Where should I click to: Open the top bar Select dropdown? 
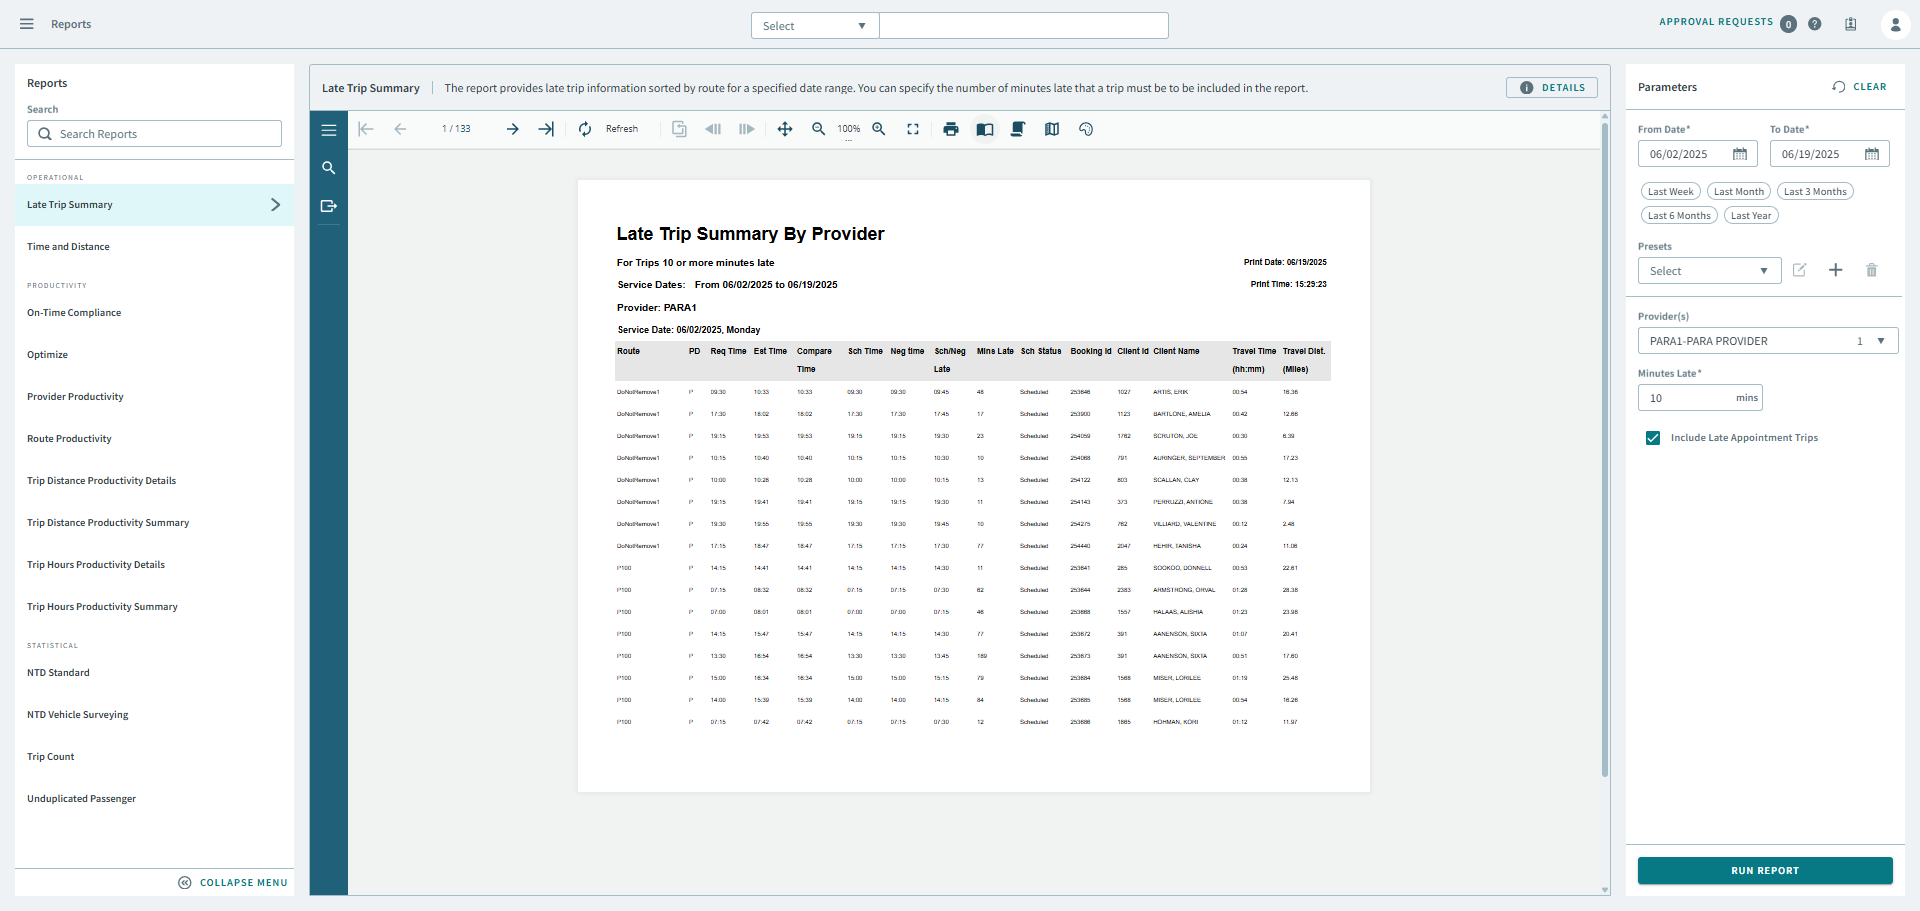point(814,26)
